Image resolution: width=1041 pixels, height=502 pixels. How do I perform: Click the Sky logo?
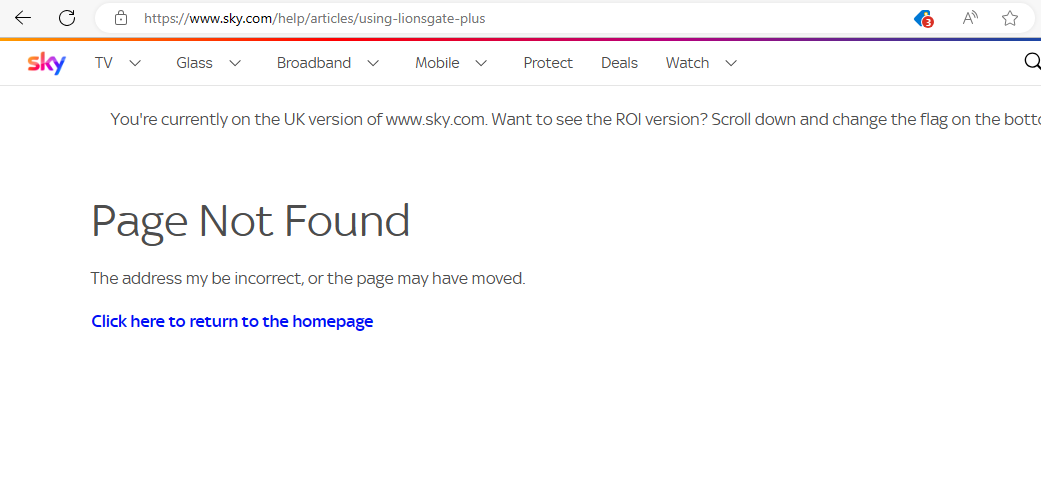(x=46, y=63)
